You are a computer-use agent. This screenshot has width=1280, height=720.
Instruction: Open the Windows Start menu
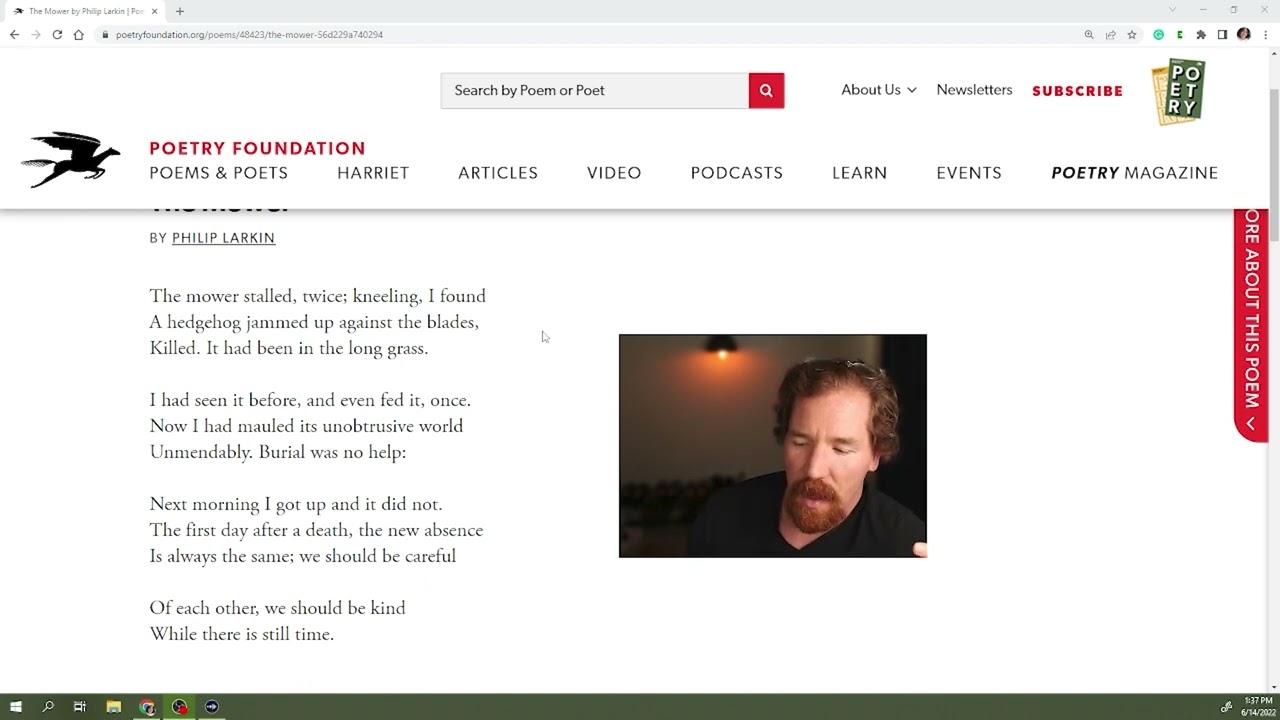(15, 707)
